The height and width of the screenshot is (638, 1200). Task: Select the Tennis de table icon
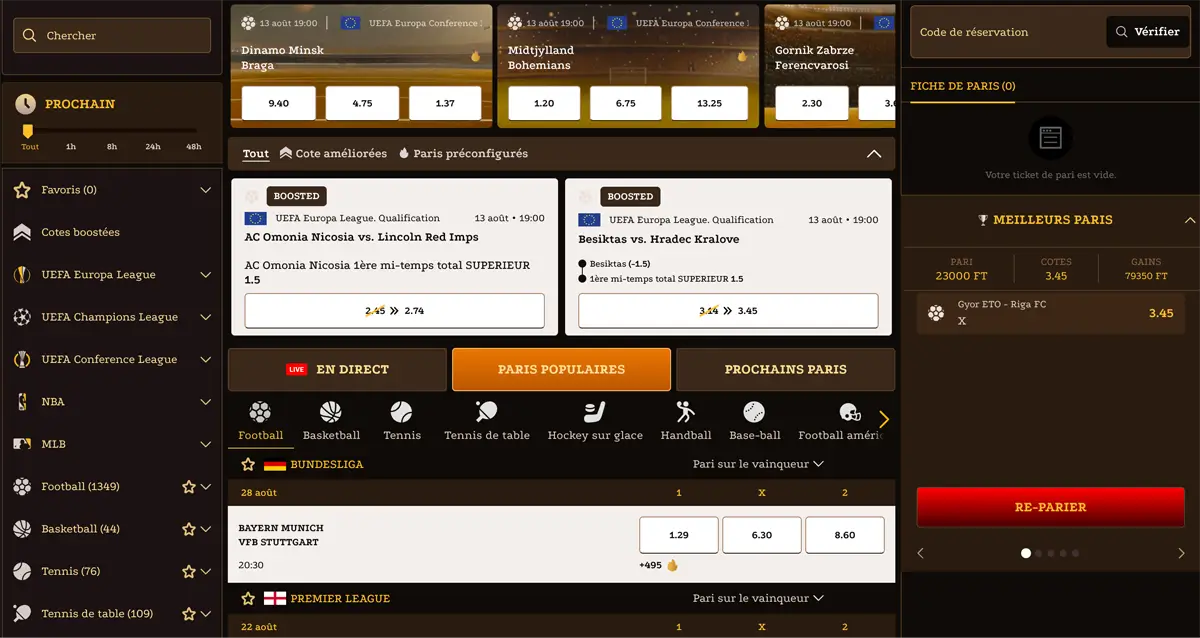coord(487,412)
